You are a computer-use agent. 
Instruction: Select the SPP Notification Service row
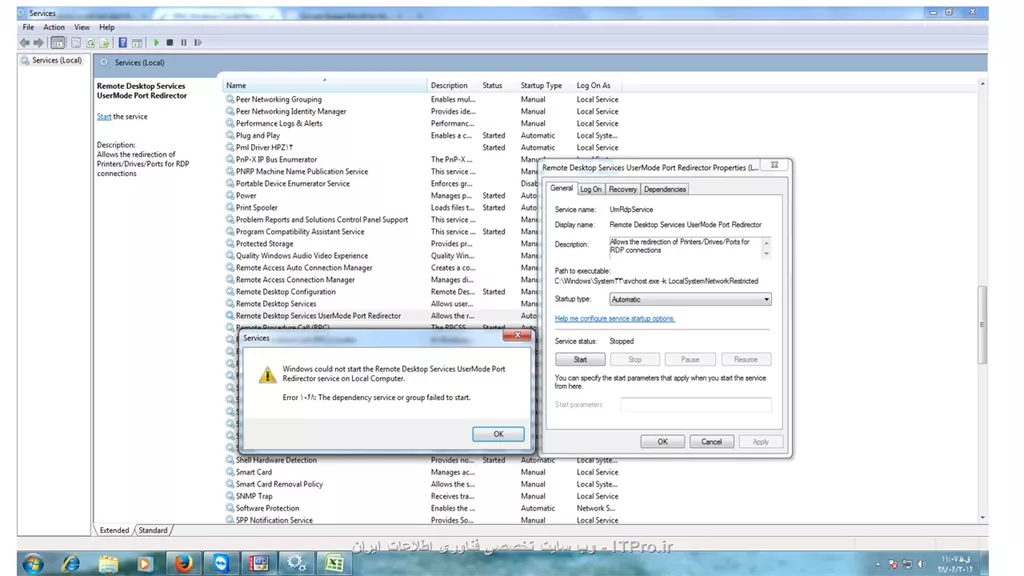[424, 520]
